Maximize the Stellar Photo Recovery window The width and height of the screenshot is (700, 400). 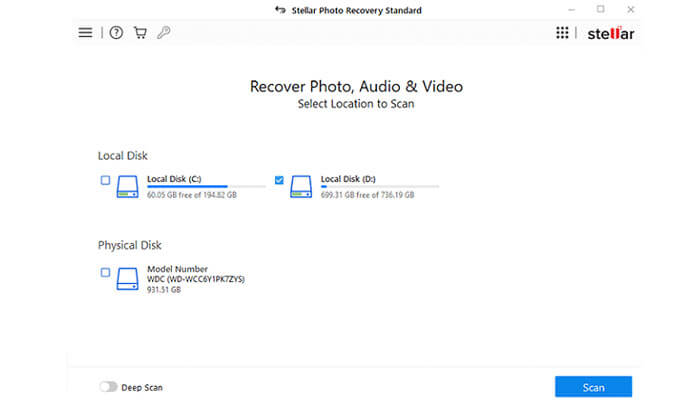[600, 9]
